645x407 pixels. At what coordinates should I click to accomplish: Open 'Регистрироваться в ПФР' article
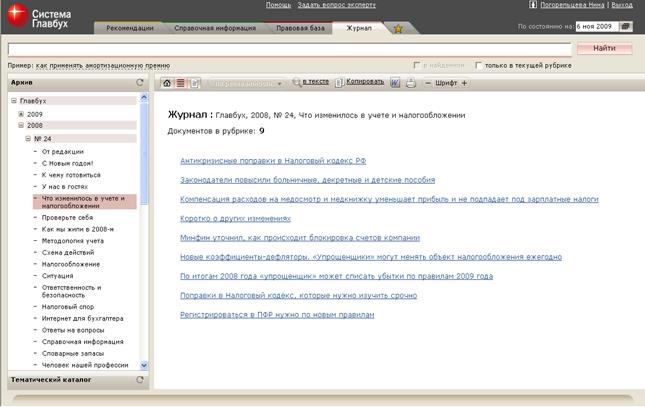click(x=277, y=315)
